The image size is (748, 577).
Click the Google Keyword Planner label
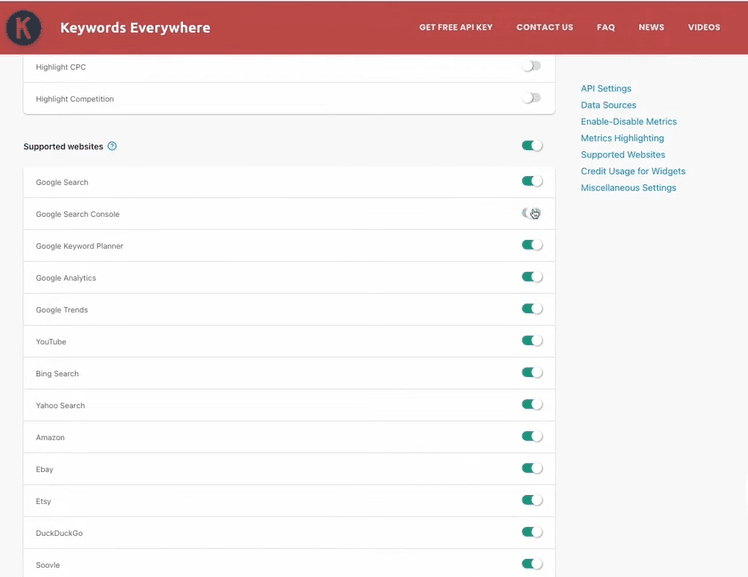(79, 246)
